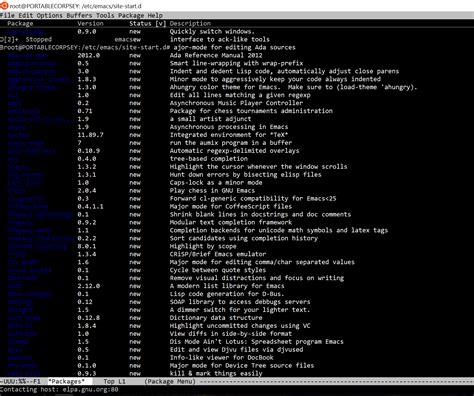Screen dimensions: 474x396
Task: Click the *Packages* buffer name in the mode line
Action: click(x=66, y=381)
